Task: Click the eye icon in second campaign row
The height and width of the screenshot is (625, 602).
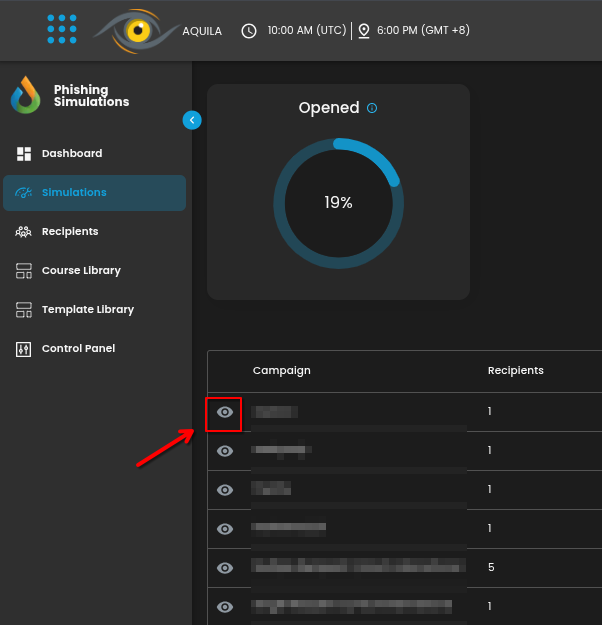Action: tap(225, 451)
